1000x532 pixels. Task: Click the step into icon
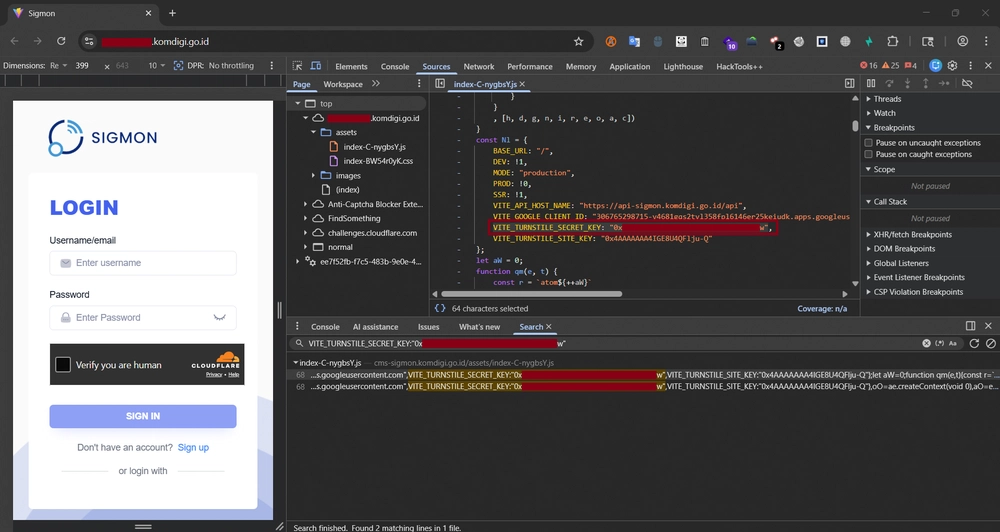point(908,84)
